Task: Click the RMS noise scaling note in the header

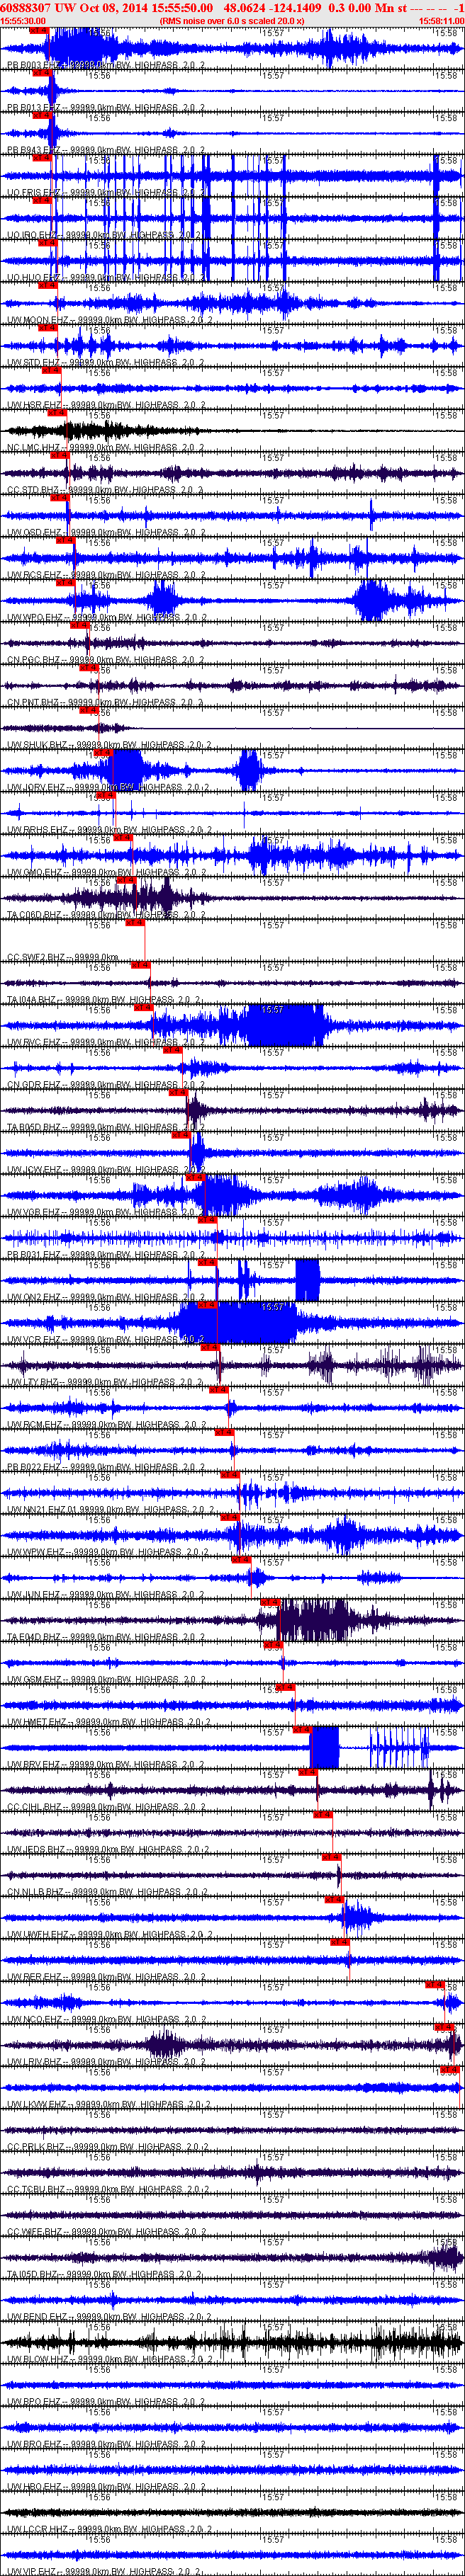Action: click(x=232, y=20)
